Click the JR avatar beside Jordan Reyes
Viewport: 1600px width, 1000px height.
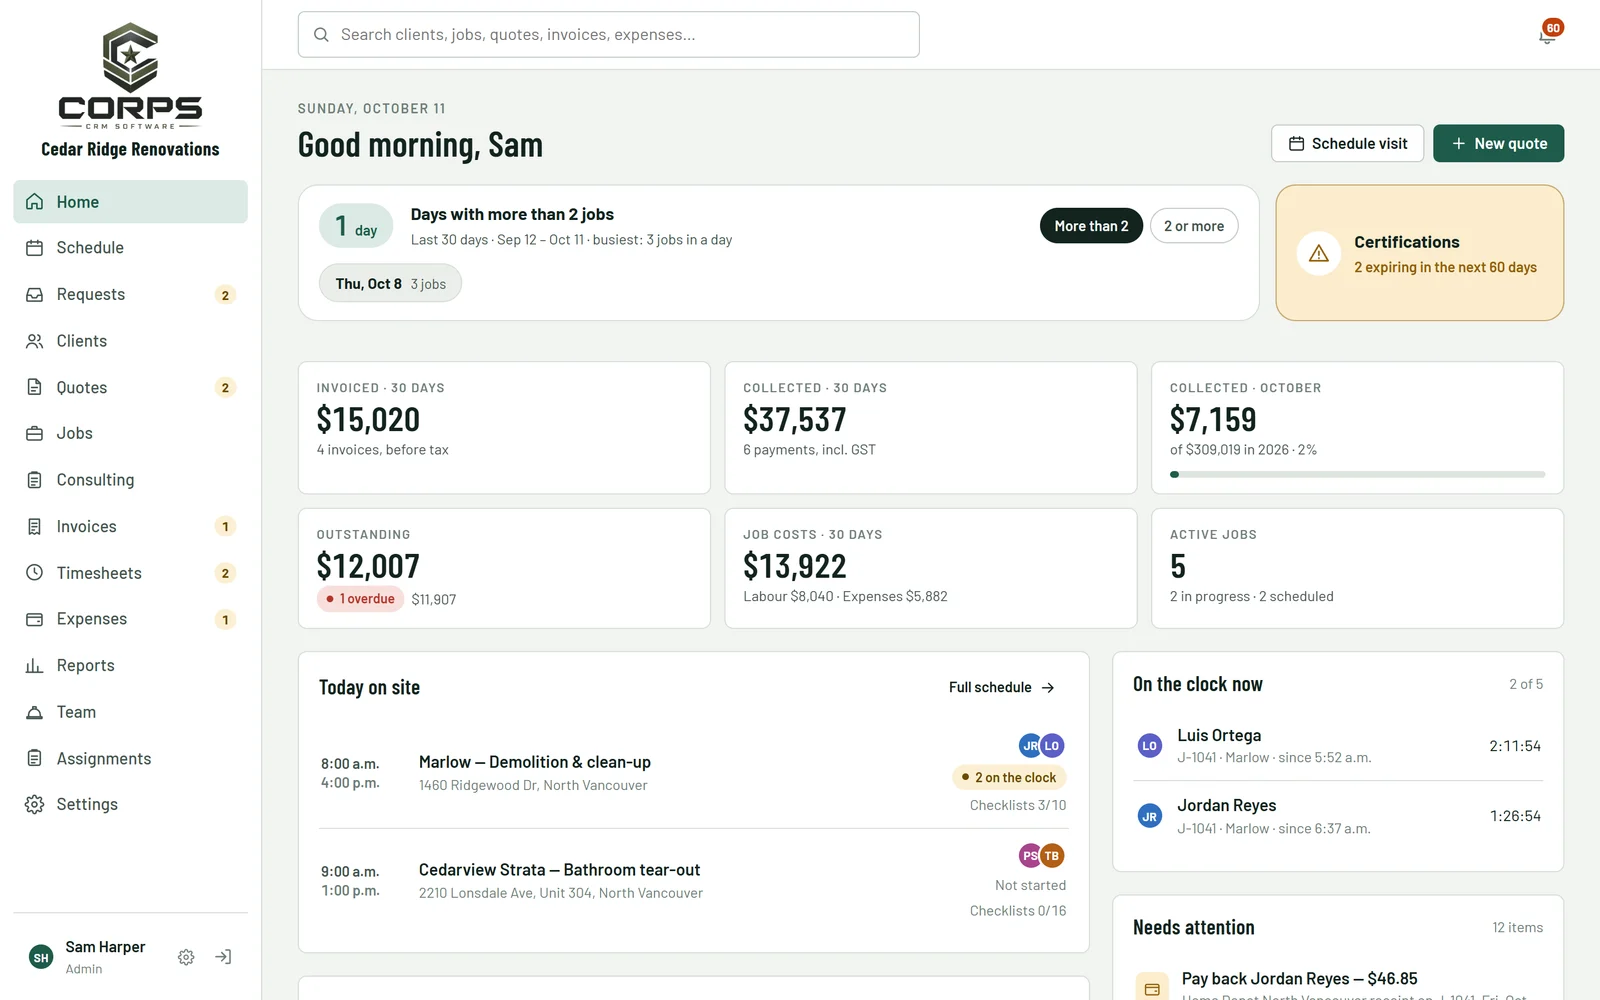pyautogui.click(x=1150, y=817)
